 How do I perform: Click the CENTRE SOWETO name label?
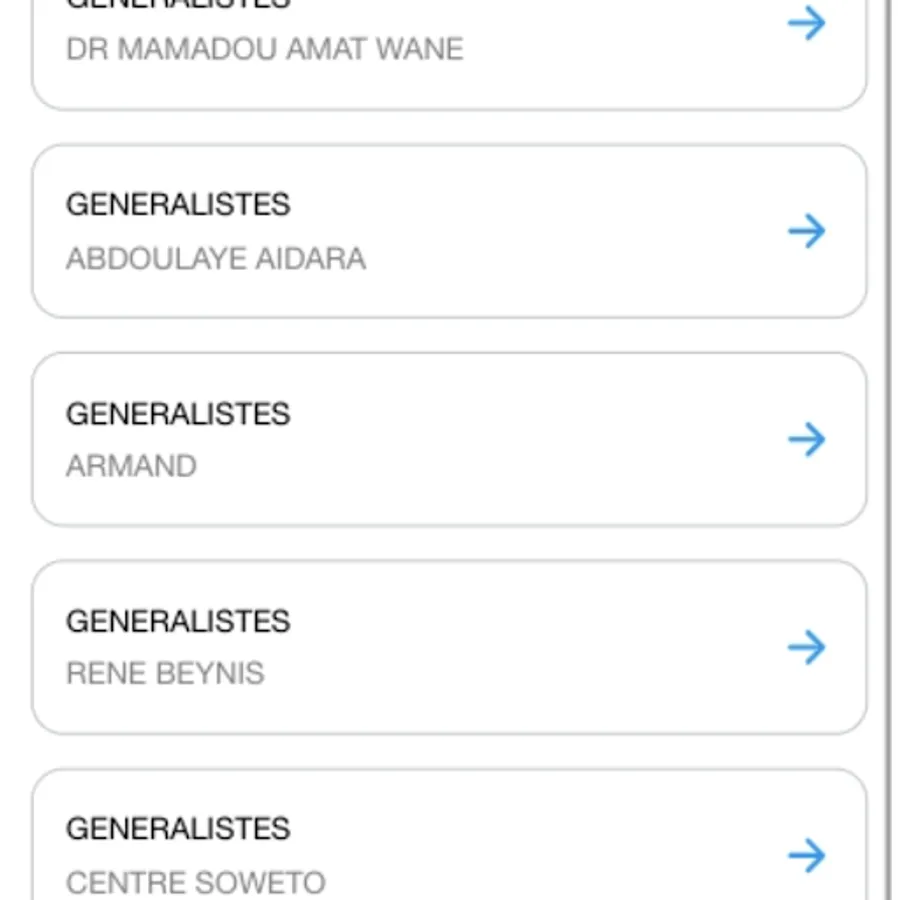(195, 882)
